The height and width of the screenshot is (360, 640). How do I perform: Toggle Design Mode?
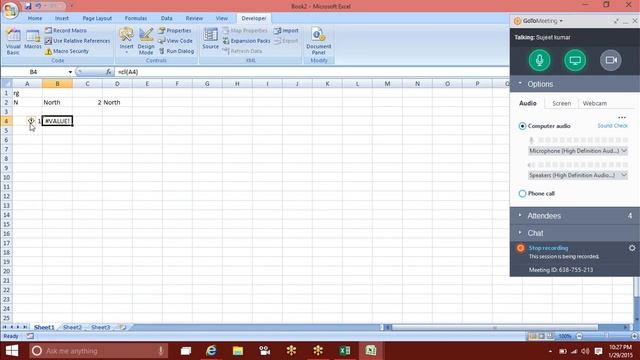146,41
